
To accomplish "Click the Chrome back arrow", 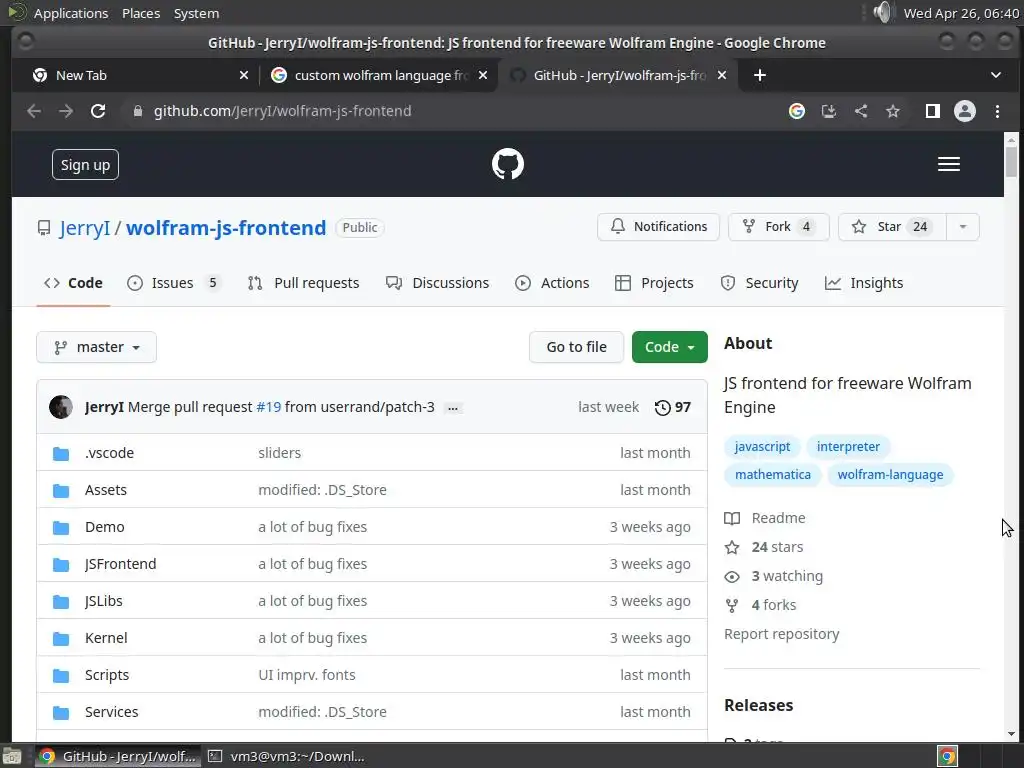I will pyautogui.click(x=34, y=111).
